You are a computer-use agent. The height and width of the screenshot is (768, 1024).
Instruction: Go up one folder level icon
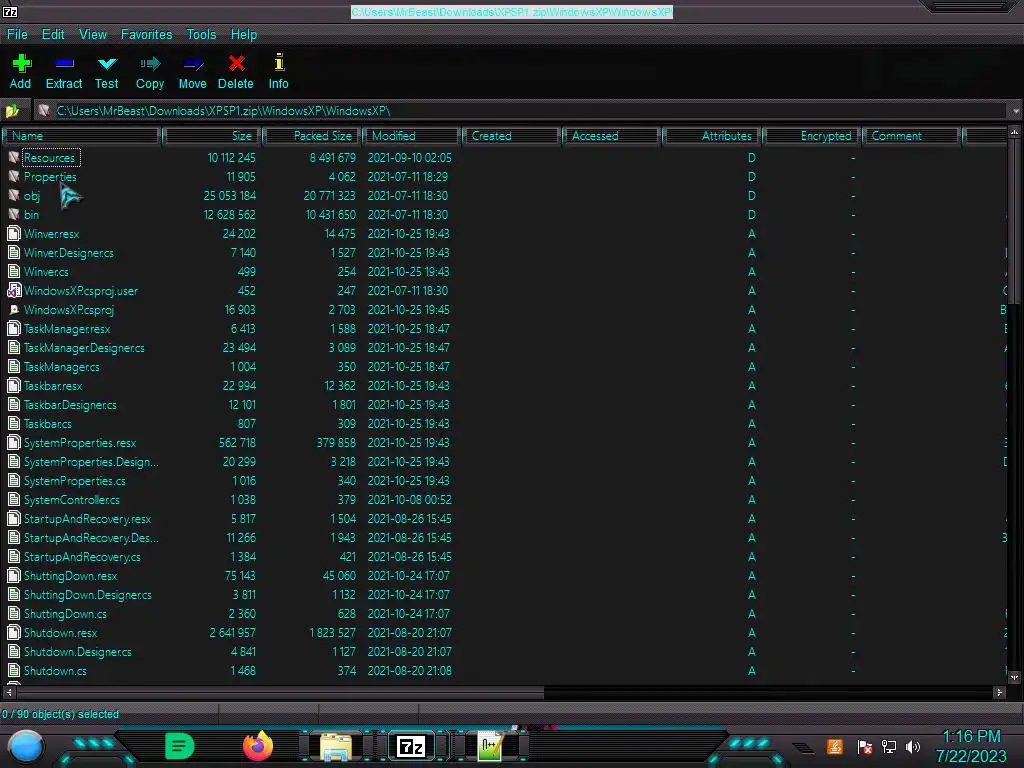point(12,111)
